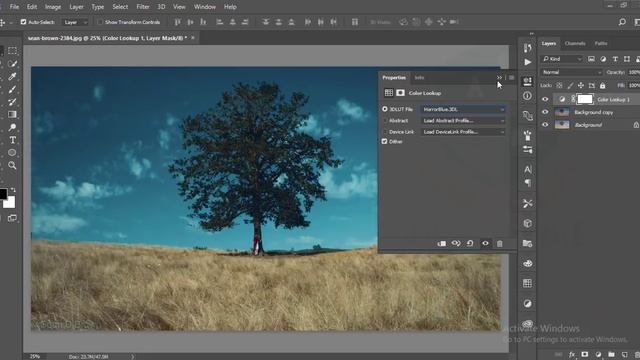Toggle the Dither checkbox
Viewport: 640px width, 360px height.
tap(384, 141)
